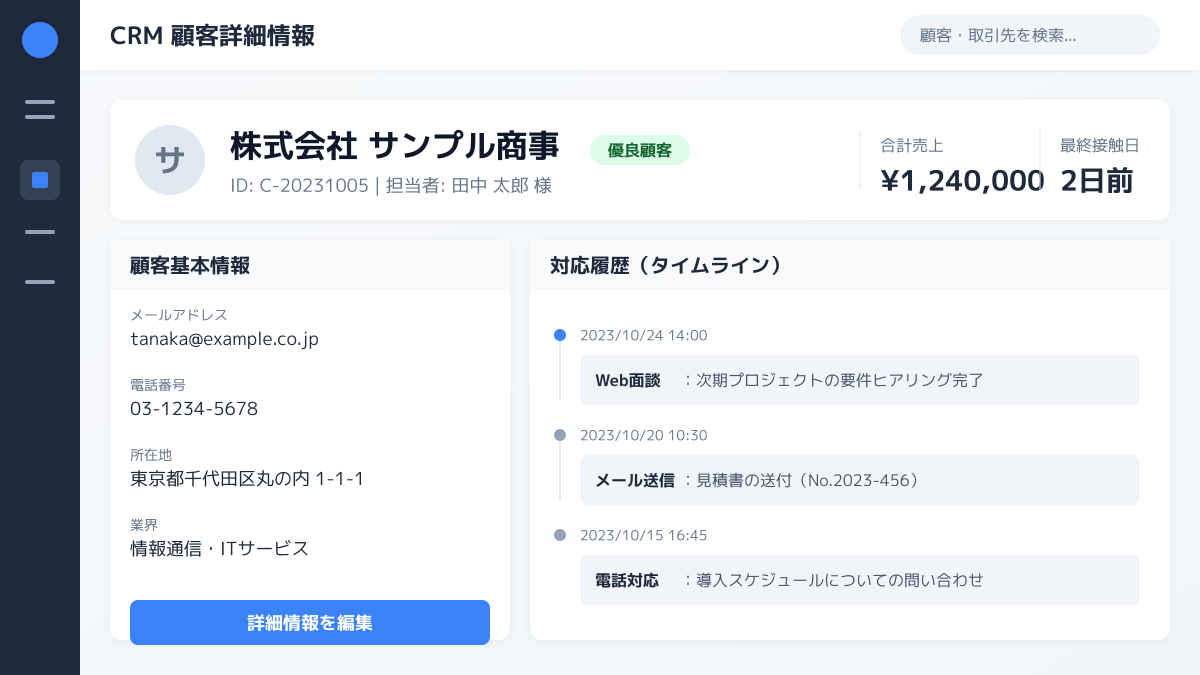Click the 顧客基本情報 panel header

[x=190, y=266]
